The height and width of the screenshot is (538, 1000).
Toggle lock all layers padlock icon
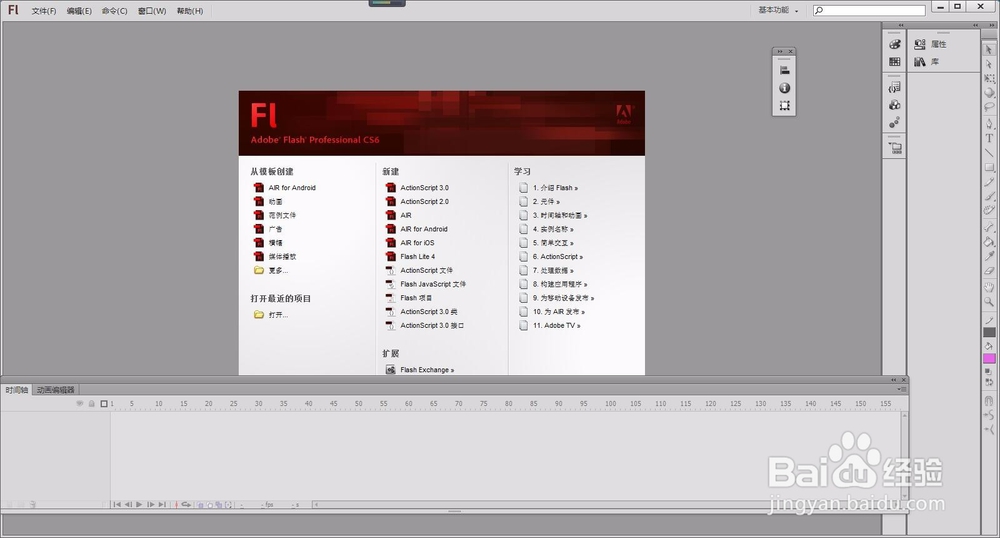[x=92, y=404]
